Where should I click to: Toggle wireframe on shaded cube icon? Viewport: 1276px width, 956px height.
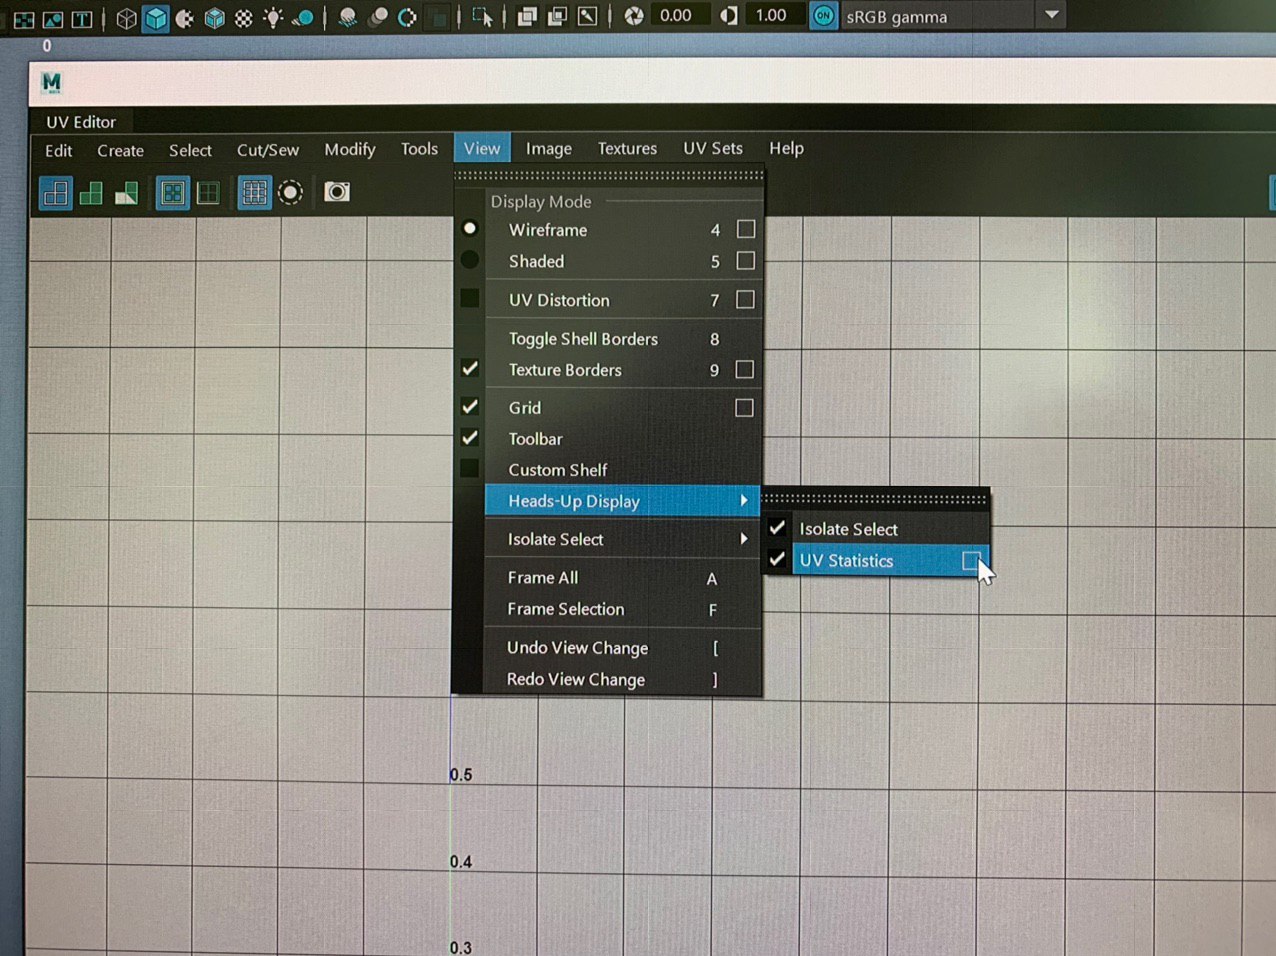(214, 18)
